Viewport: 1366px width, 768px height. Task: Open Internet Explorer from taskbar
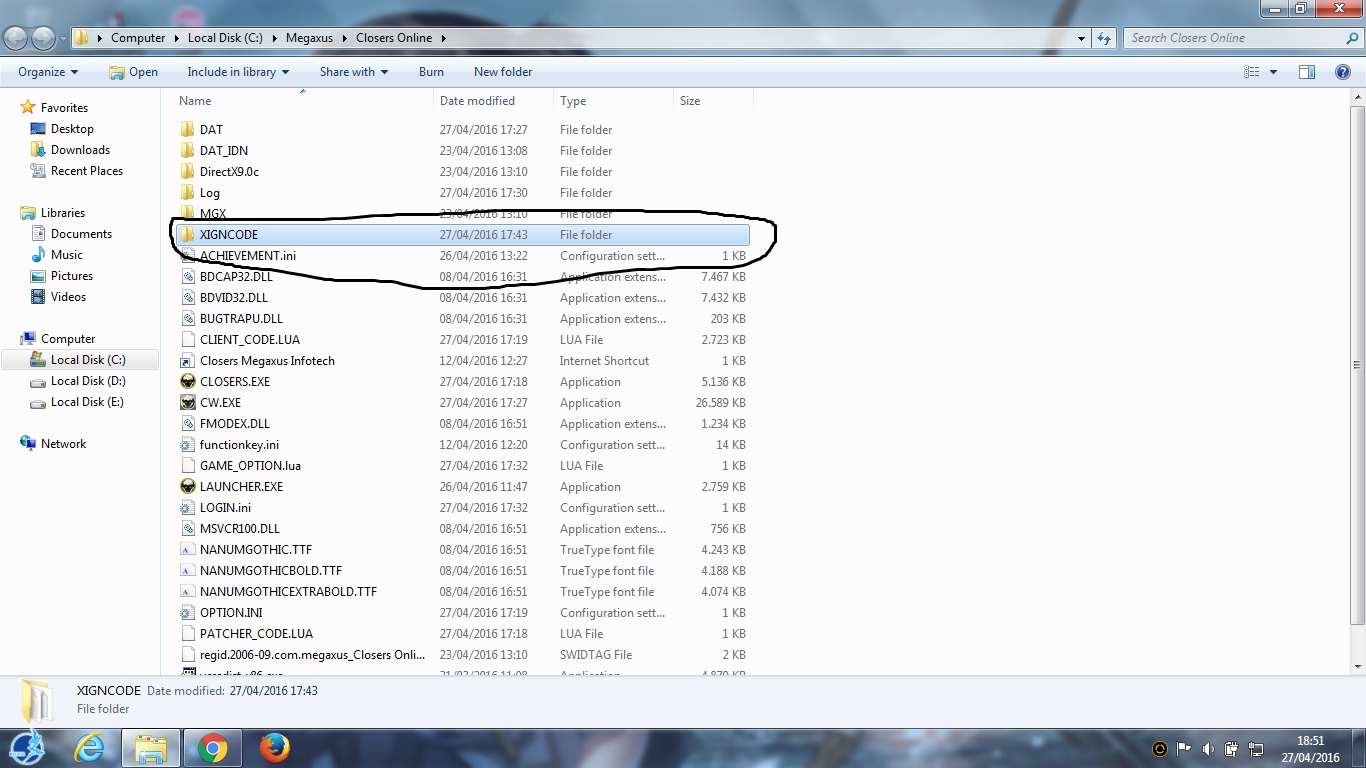pyautogui.click(x=90, y=748)
